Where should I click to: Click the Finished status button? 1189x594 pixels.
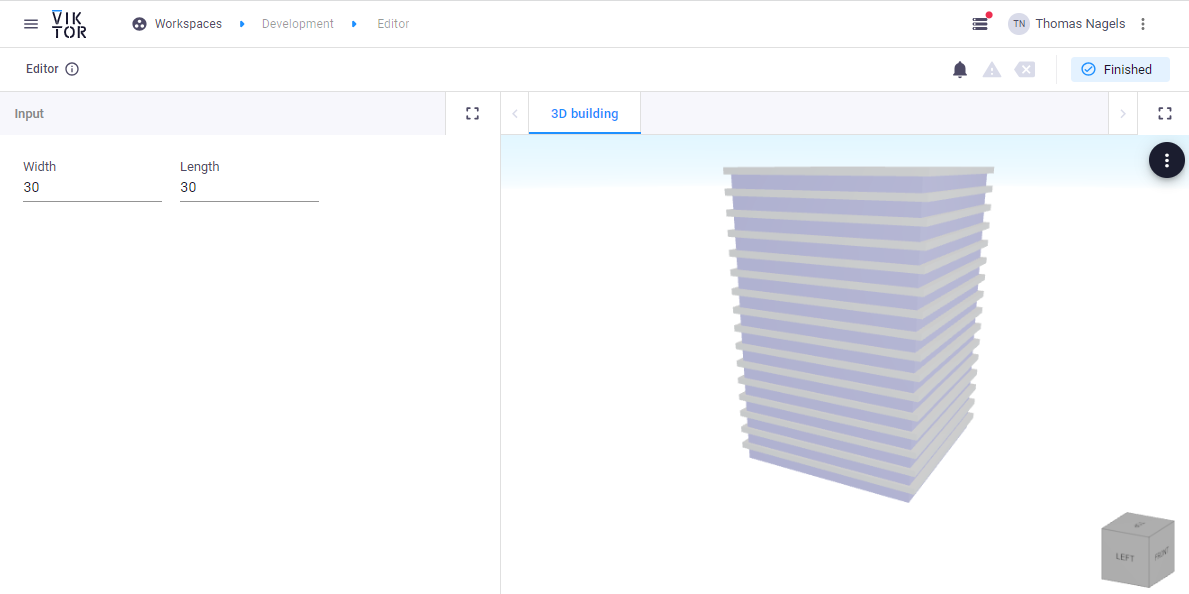tap(1119, 69)
